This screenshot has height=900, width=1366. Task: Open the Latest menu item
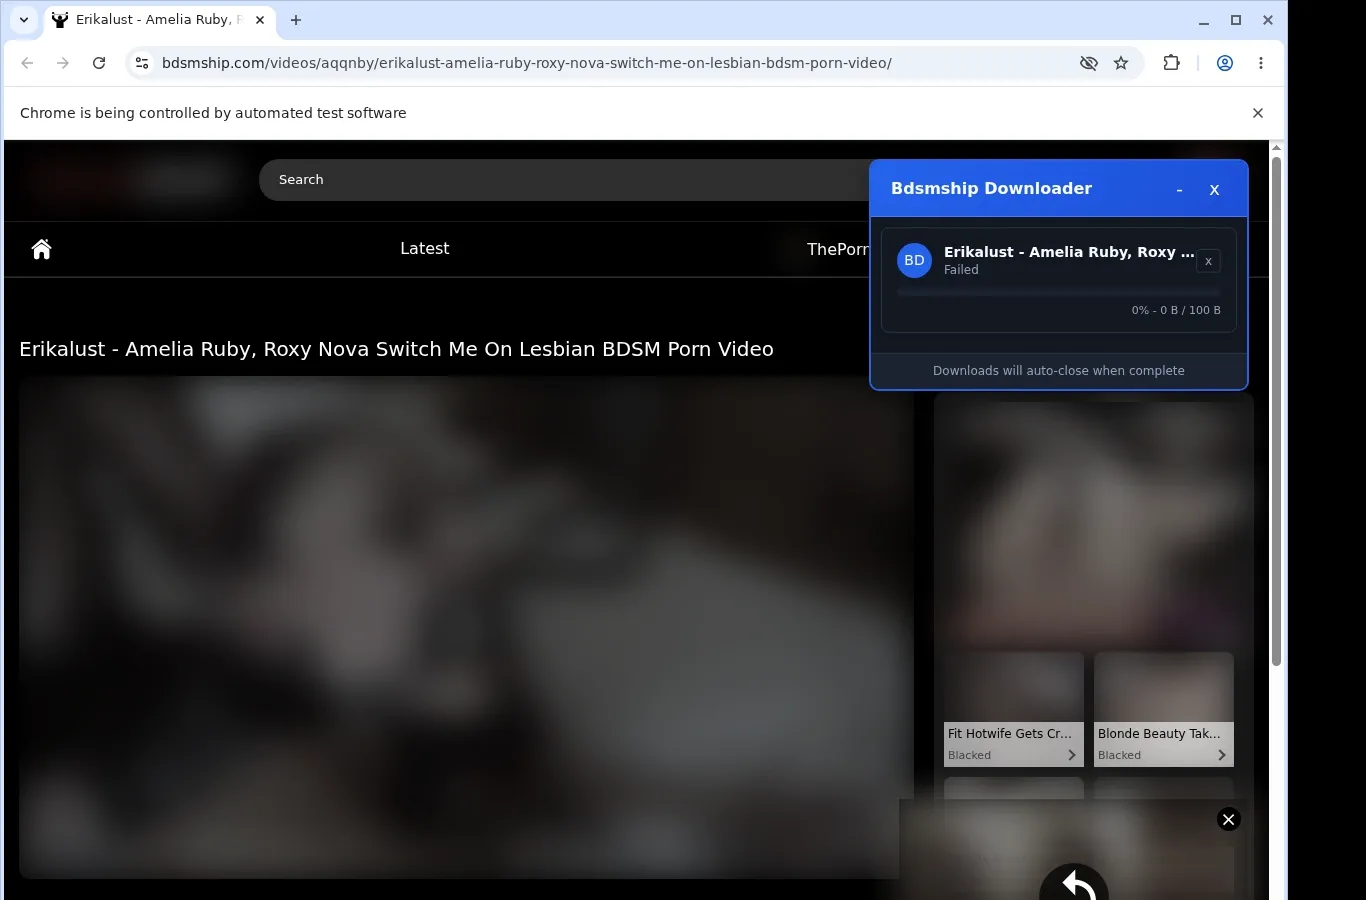coord(425,249)
